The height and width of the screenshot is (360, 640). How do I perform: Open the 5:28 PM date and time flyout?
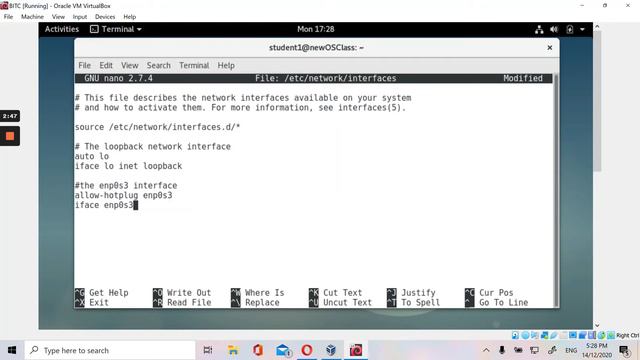pyautogui.click(x=597, y=350)
